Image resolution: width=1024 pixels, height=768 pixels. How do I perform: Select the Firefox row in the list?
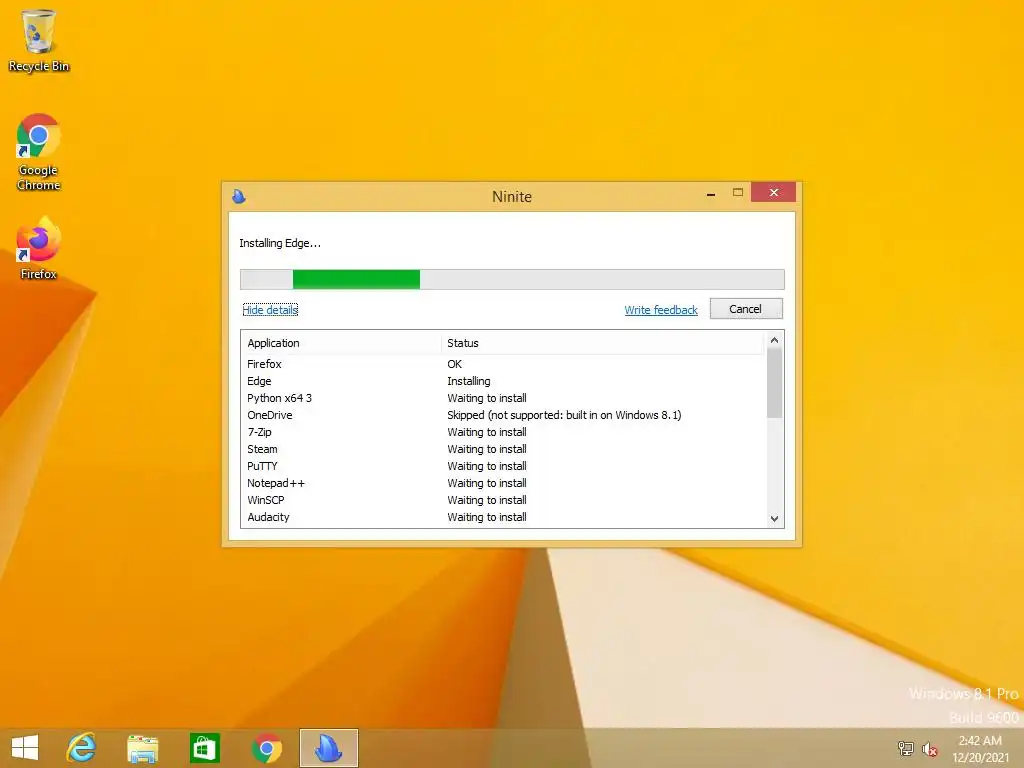(x=504, y=364)
